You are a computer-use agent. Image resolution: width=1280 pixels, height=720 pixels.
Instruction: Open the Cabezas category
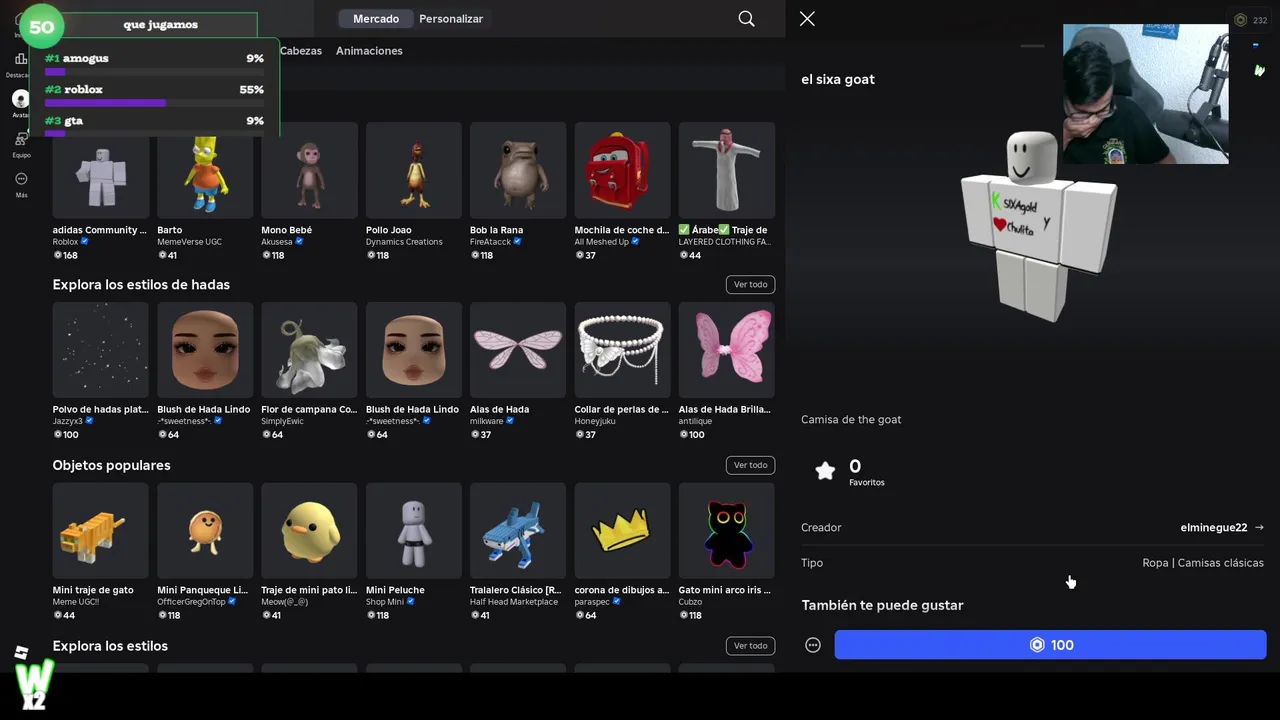point(301,51)
